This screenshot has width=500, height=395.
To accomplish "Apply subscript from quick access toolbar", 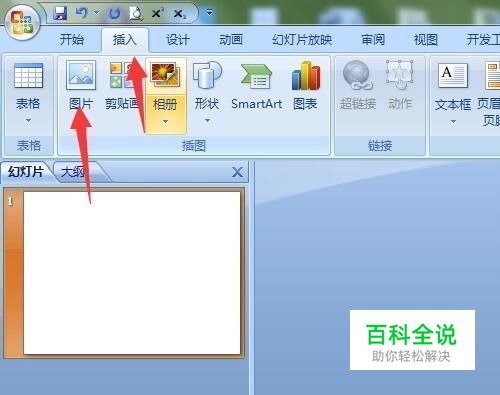I will [179, 13].
